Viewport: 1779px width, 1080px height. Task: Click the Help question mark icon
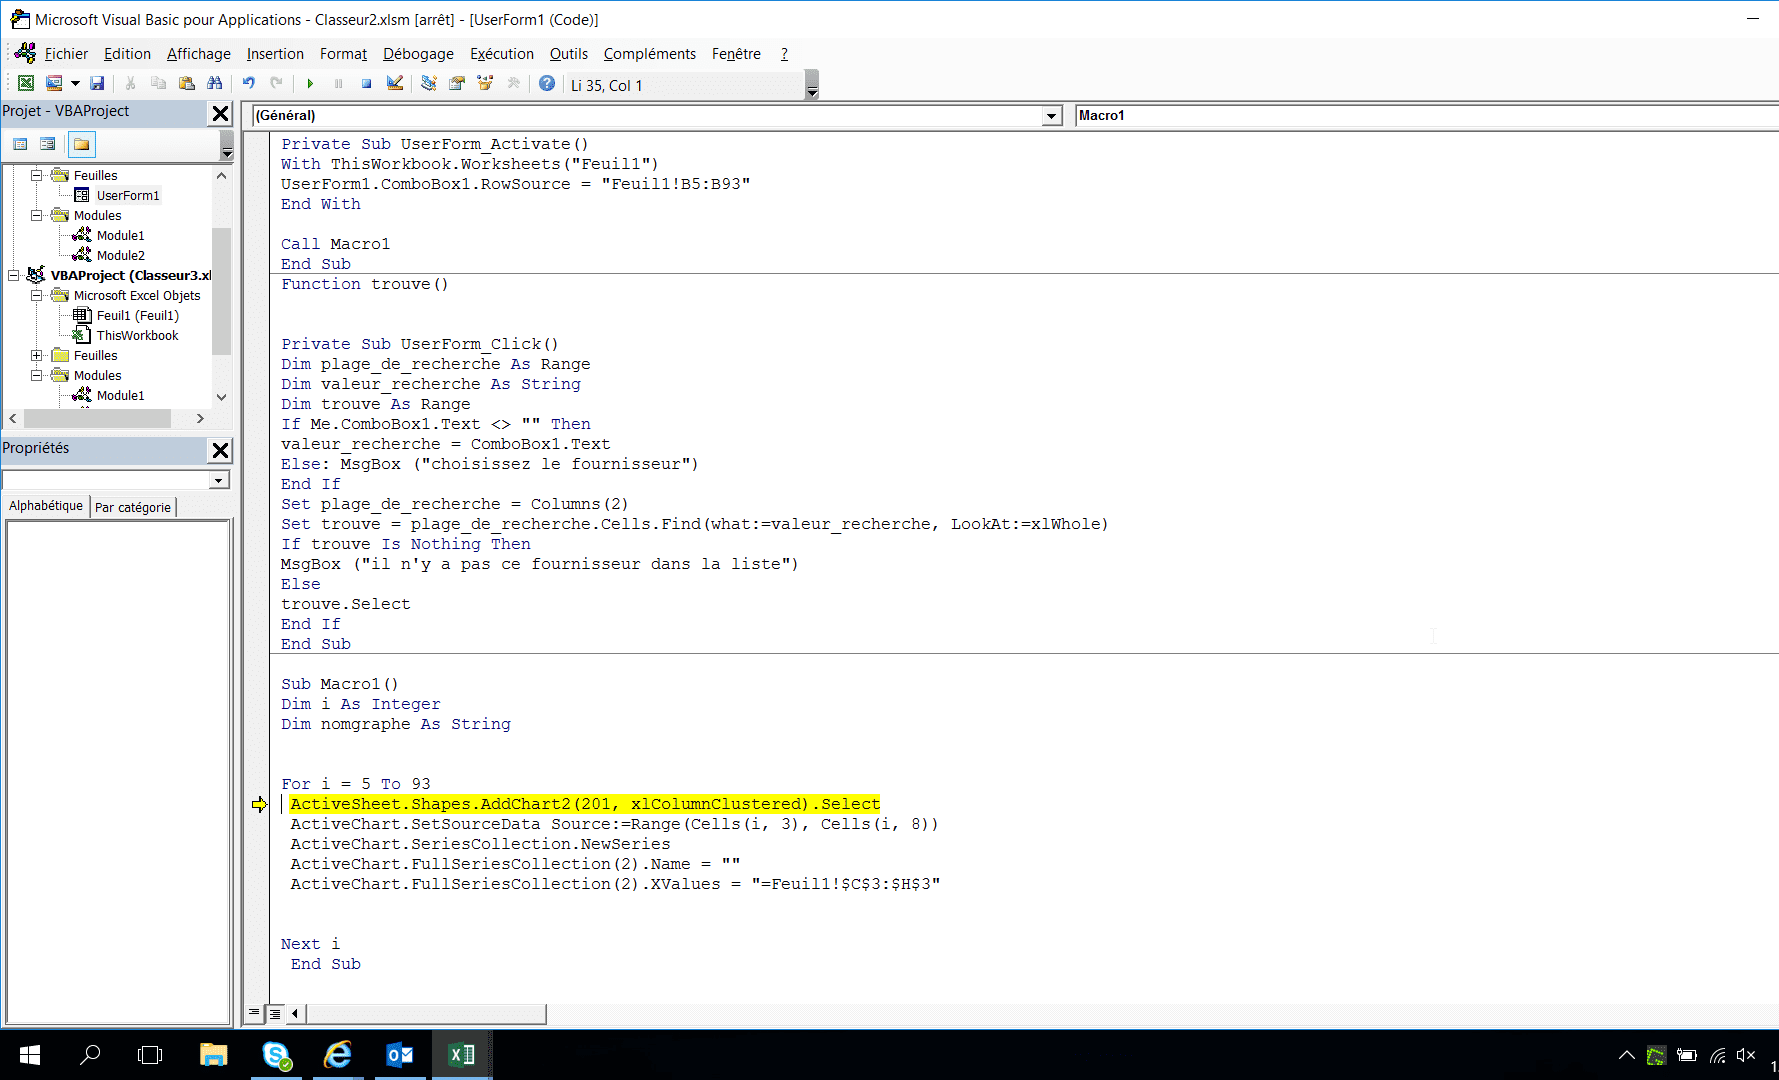pos(547,84)
